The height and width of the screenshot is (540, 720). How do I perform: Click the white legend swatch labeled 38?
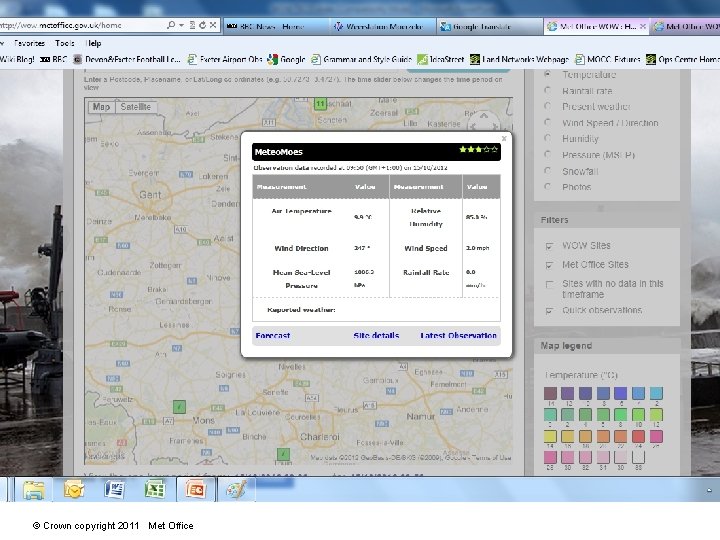pyautogui.click(x=638, y=457)
